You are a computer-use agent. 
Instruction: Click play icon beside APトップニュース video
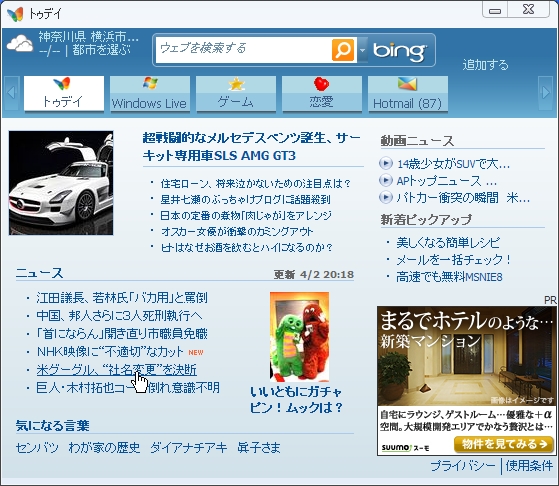pos(386,180)
